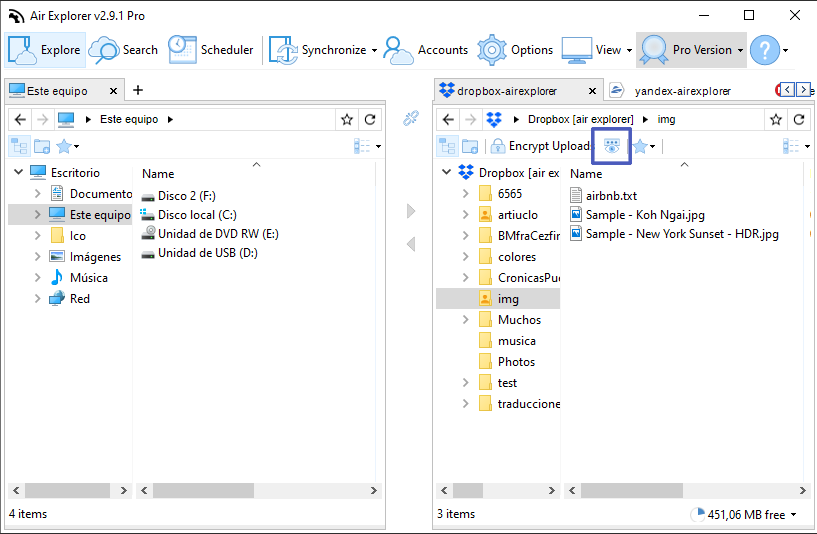Switch to the Este equipo tab
Screen dimensions: 817x534
click(57, 91)
